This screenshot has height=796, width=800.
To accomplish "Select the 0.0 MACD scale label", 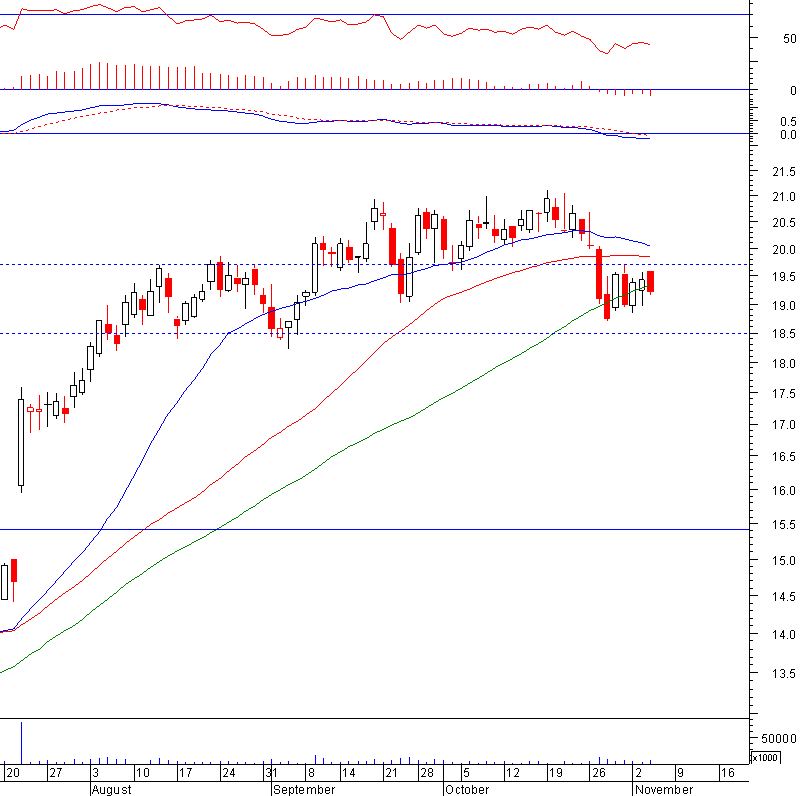I will click(x=788, y=135).
